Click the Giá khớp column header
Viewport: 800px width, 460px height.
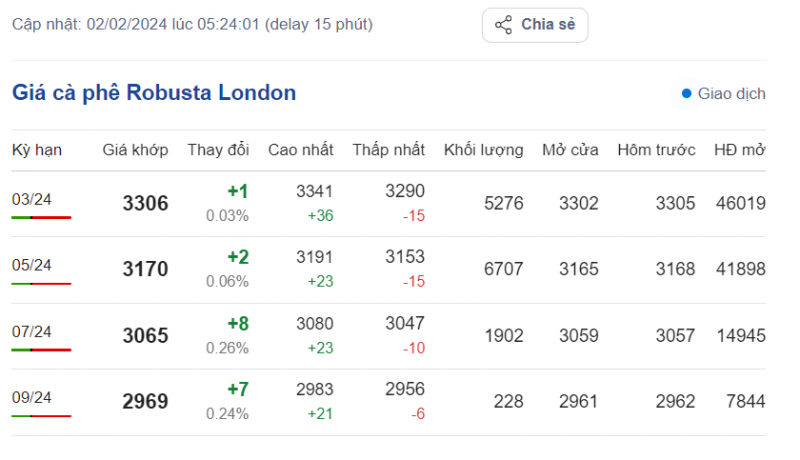(135, 150)
